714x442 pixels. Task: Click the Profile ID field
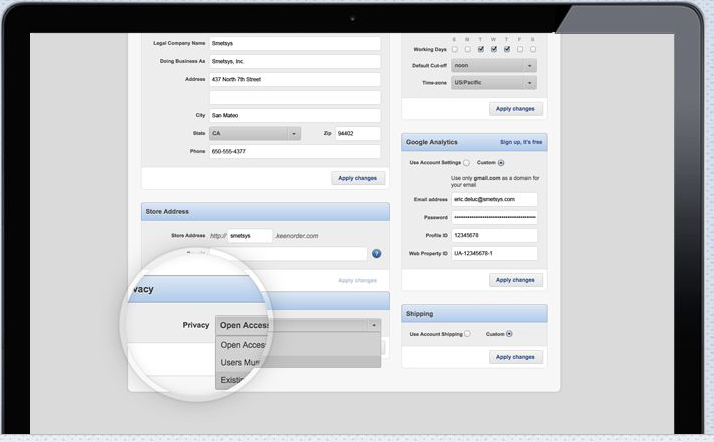point(495,235)
